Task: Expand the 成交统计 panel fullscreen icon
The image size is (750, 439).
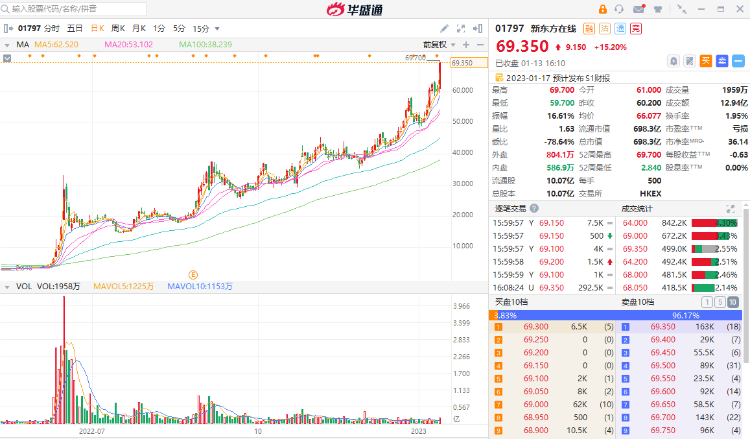Action: click(730, 209)
